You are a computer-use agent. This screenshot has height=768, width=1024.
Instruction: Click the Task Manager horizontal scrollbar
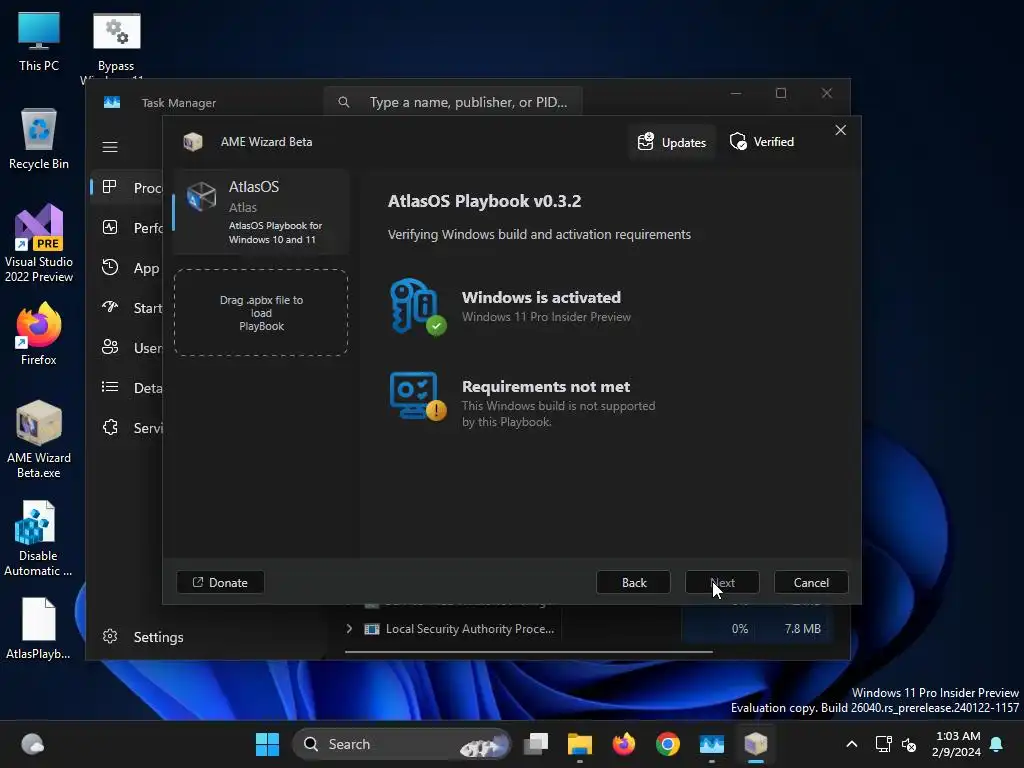[528, 651]
